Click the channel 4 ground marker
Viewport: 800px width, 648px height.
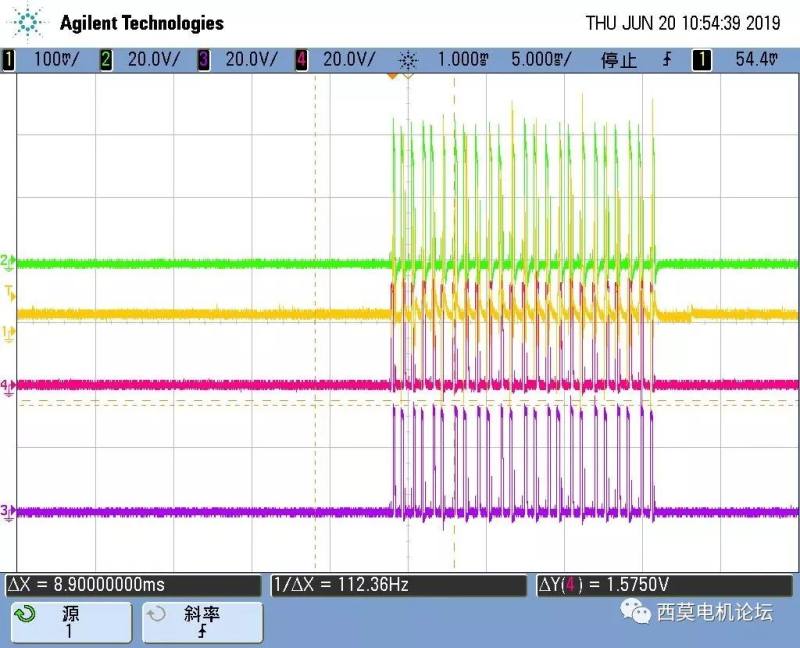[x=8, y=385]
